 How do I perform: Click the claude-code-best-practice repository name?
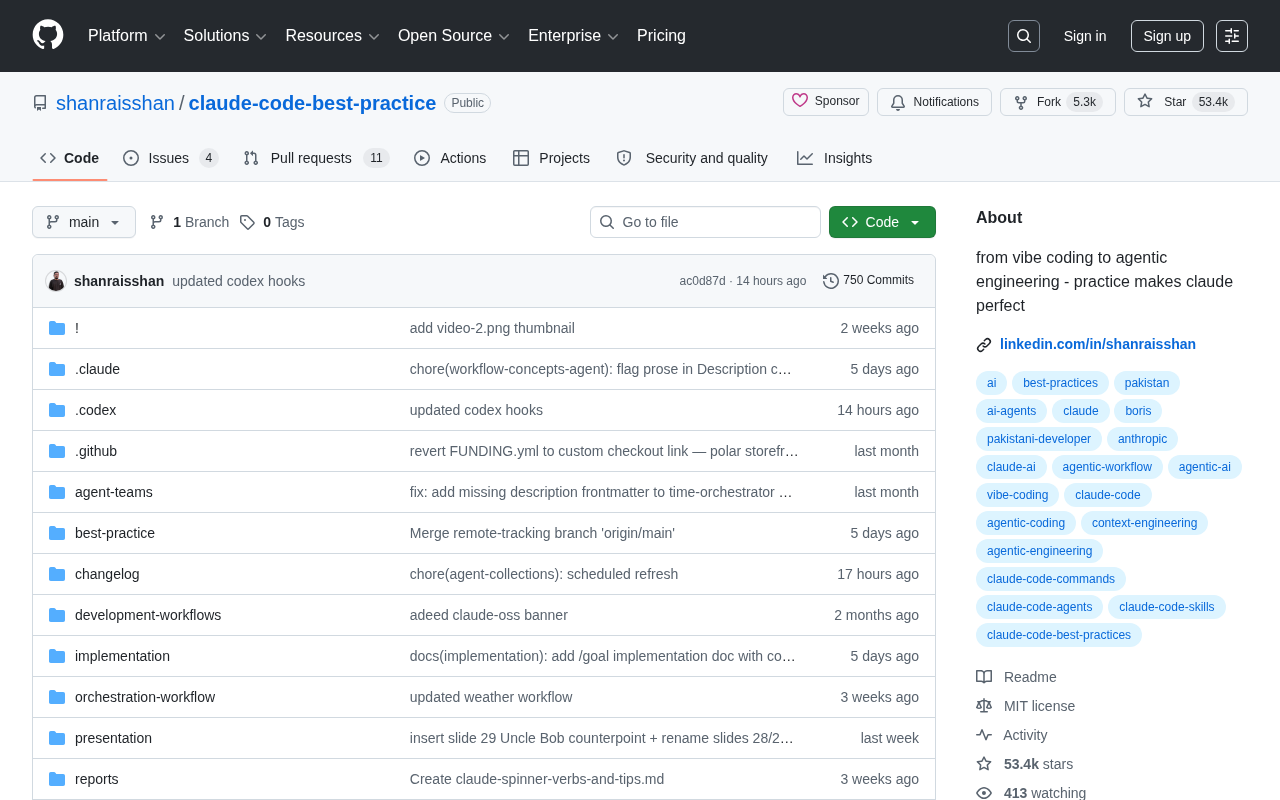click(312, 103)
